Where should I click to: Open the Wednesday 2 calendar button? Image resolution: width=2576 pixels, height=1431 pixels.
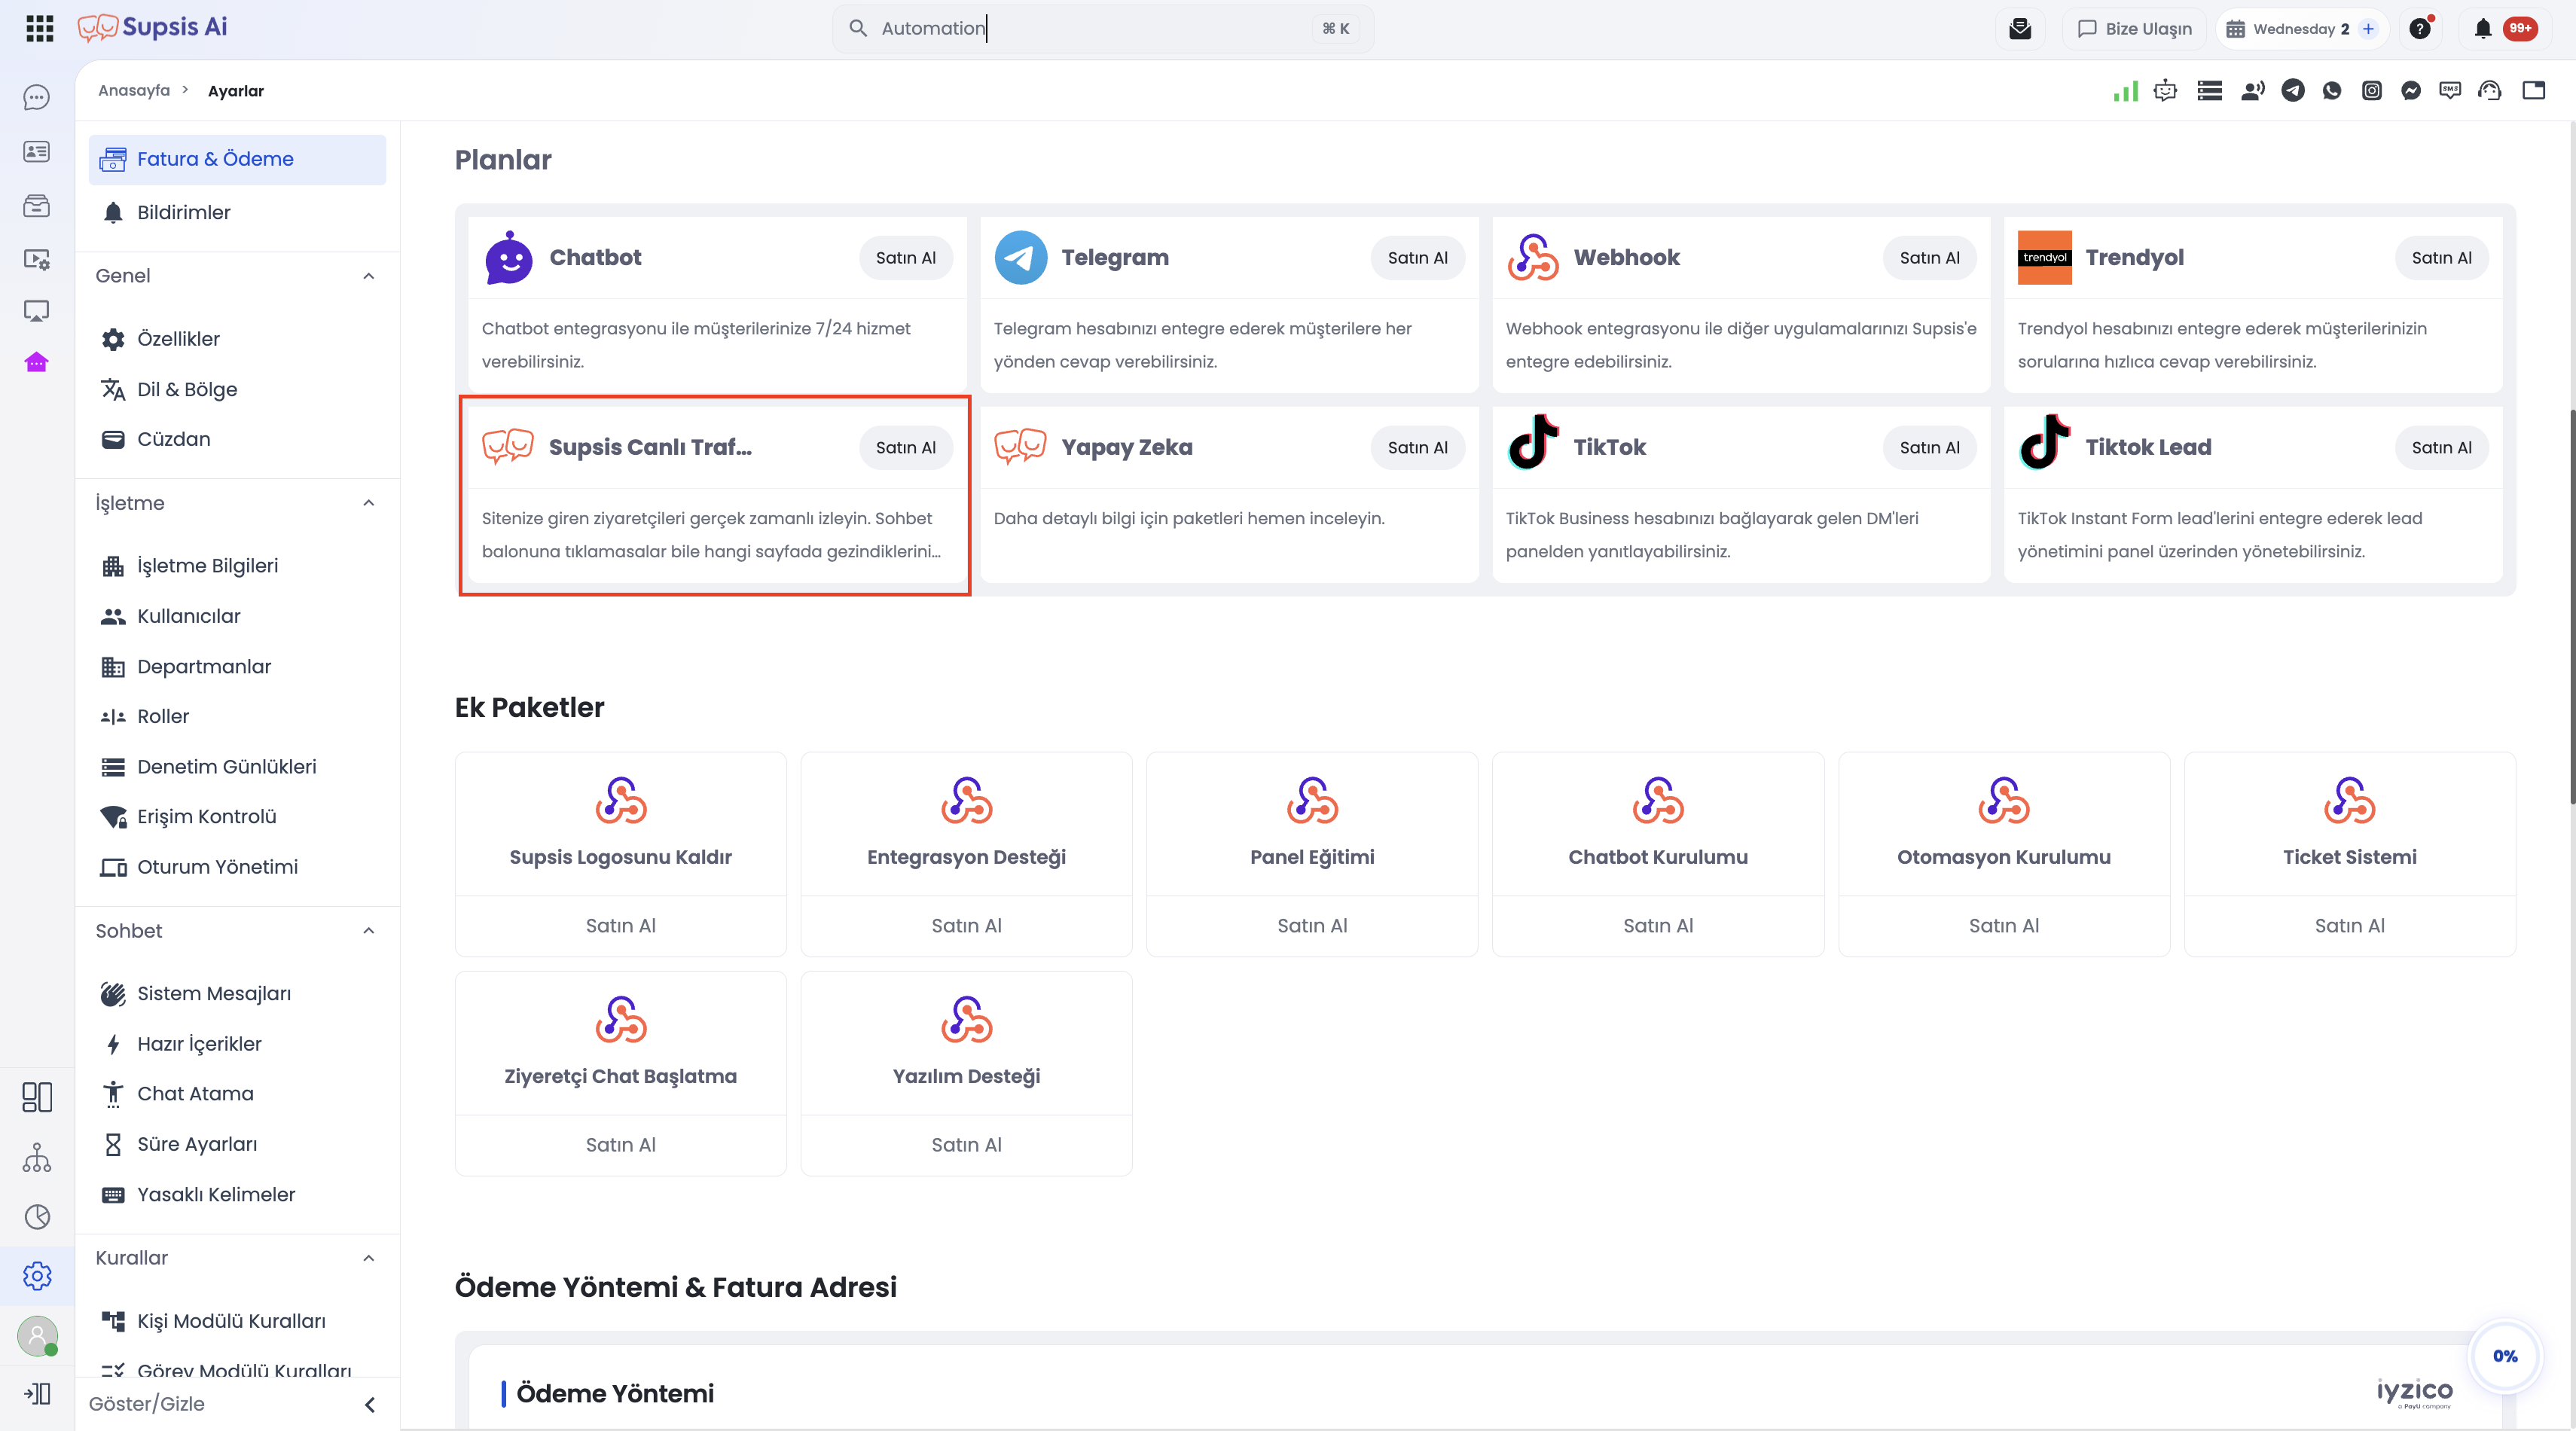click(2302, 29)
